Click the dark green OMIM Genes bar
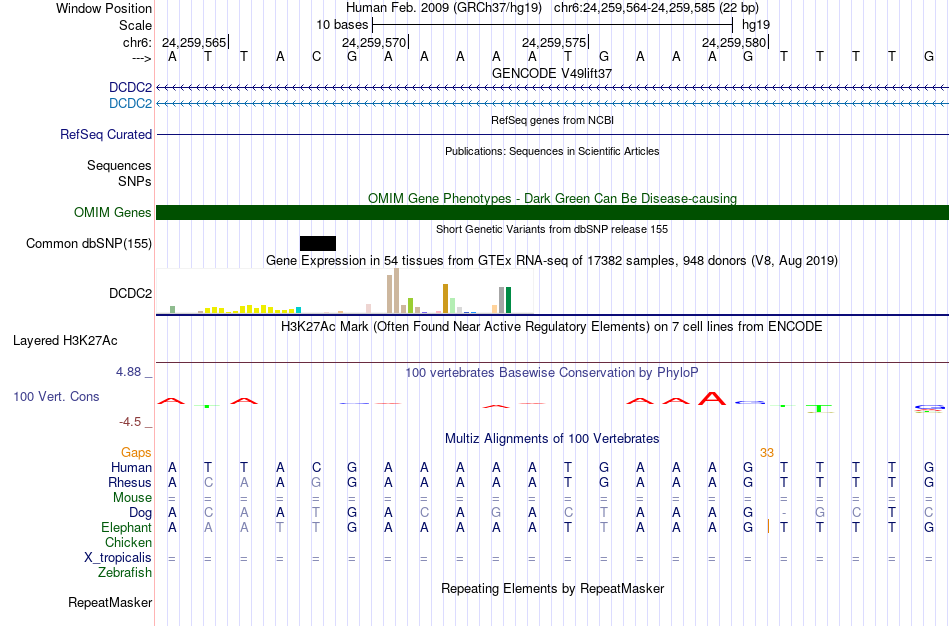Image resolution: width=950 pixels, height=626 pixels. point(553,213)
